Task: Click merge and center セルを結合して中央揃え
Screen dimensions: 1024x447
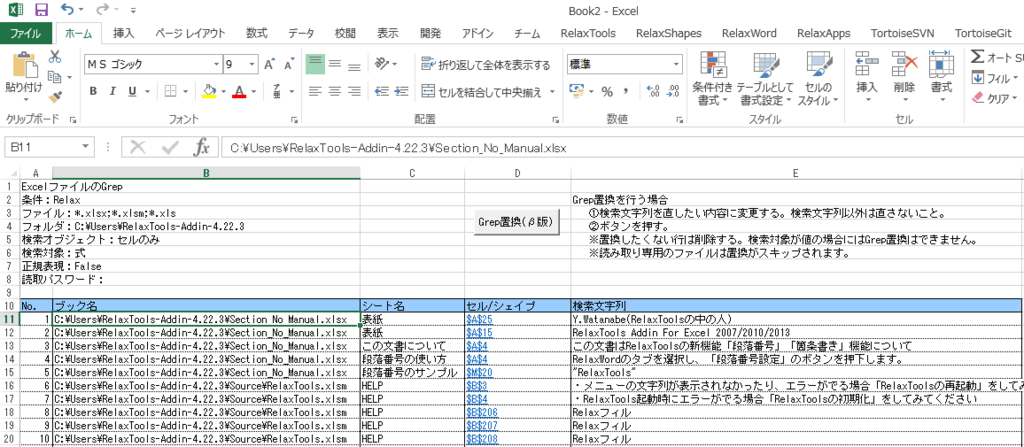Action: click(481, 92)
